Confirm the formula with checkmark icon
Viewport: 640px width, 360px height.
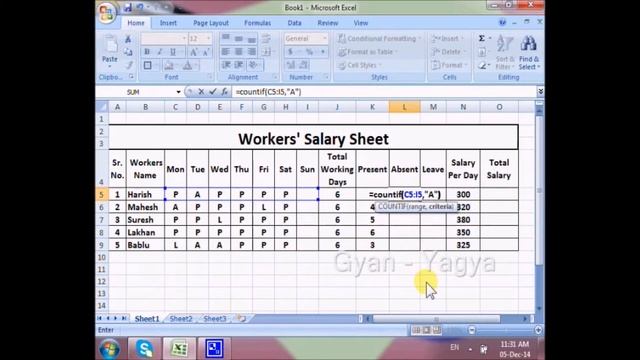tap(213, 92)
